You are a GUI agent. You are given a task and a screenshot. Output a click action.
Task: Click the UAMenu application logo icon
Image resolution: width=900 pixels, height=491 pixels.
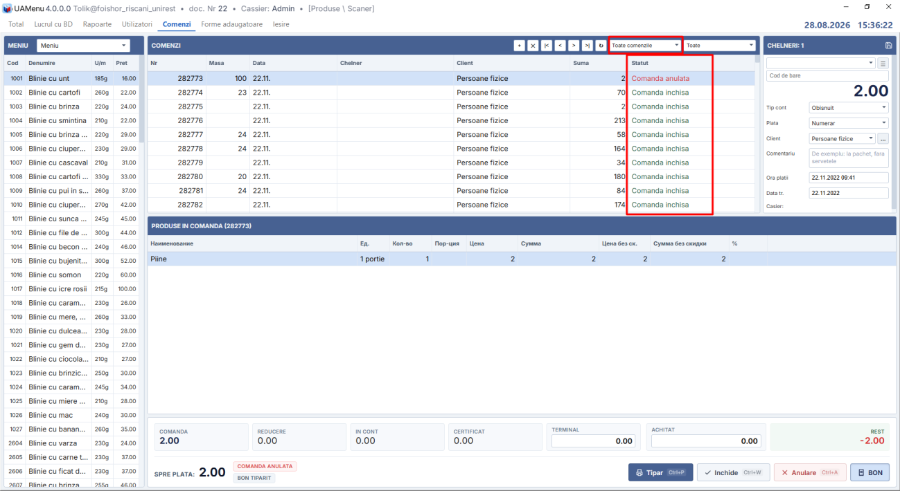click(x=7, y=9)
